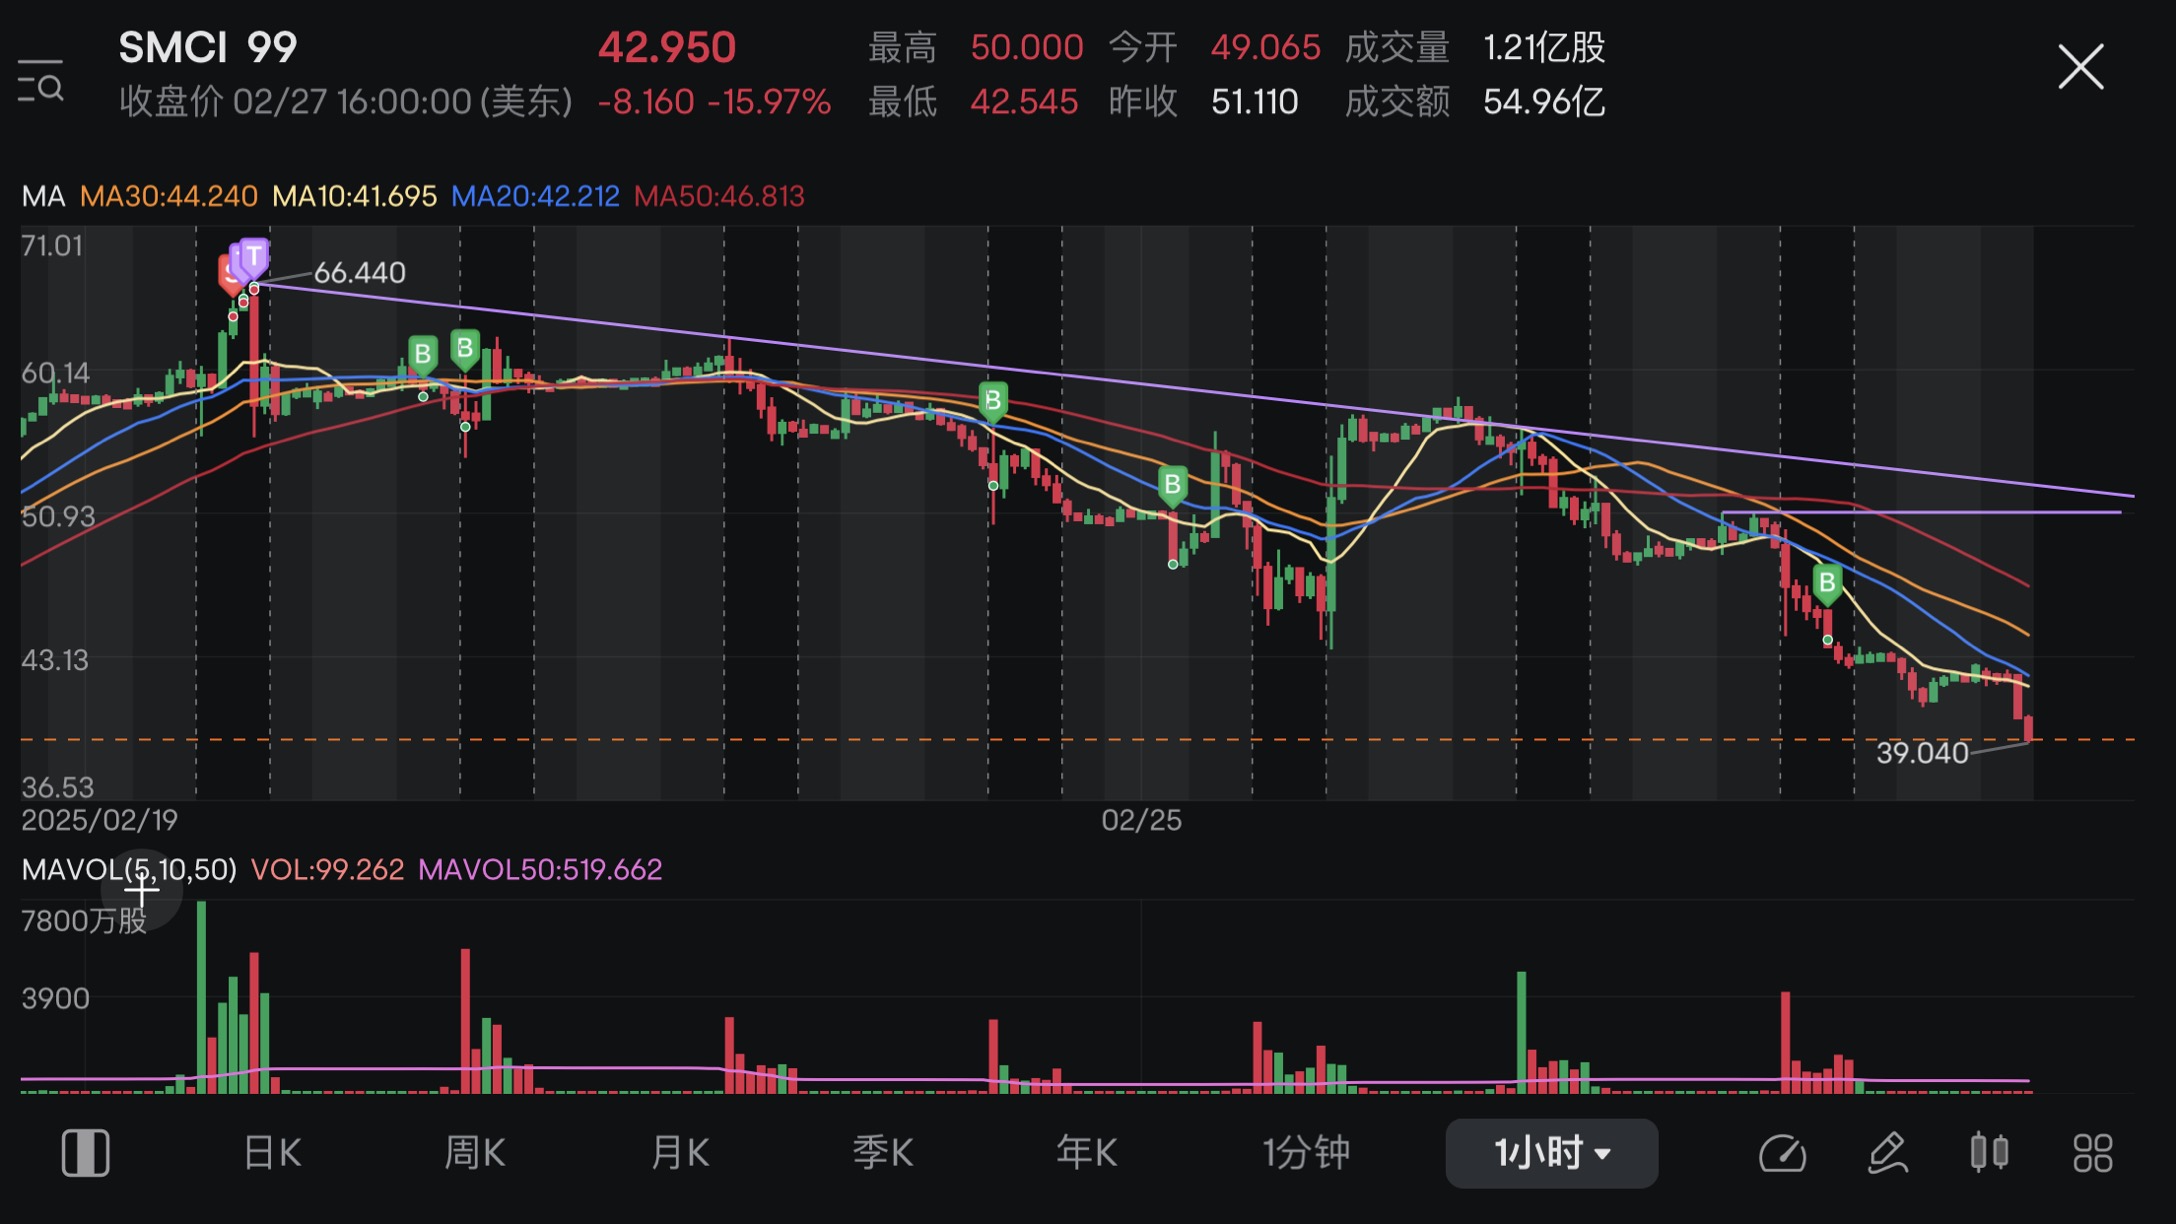2176x1224 pixels.
Task: Close the chart view with X
Action: [2080, 67]
